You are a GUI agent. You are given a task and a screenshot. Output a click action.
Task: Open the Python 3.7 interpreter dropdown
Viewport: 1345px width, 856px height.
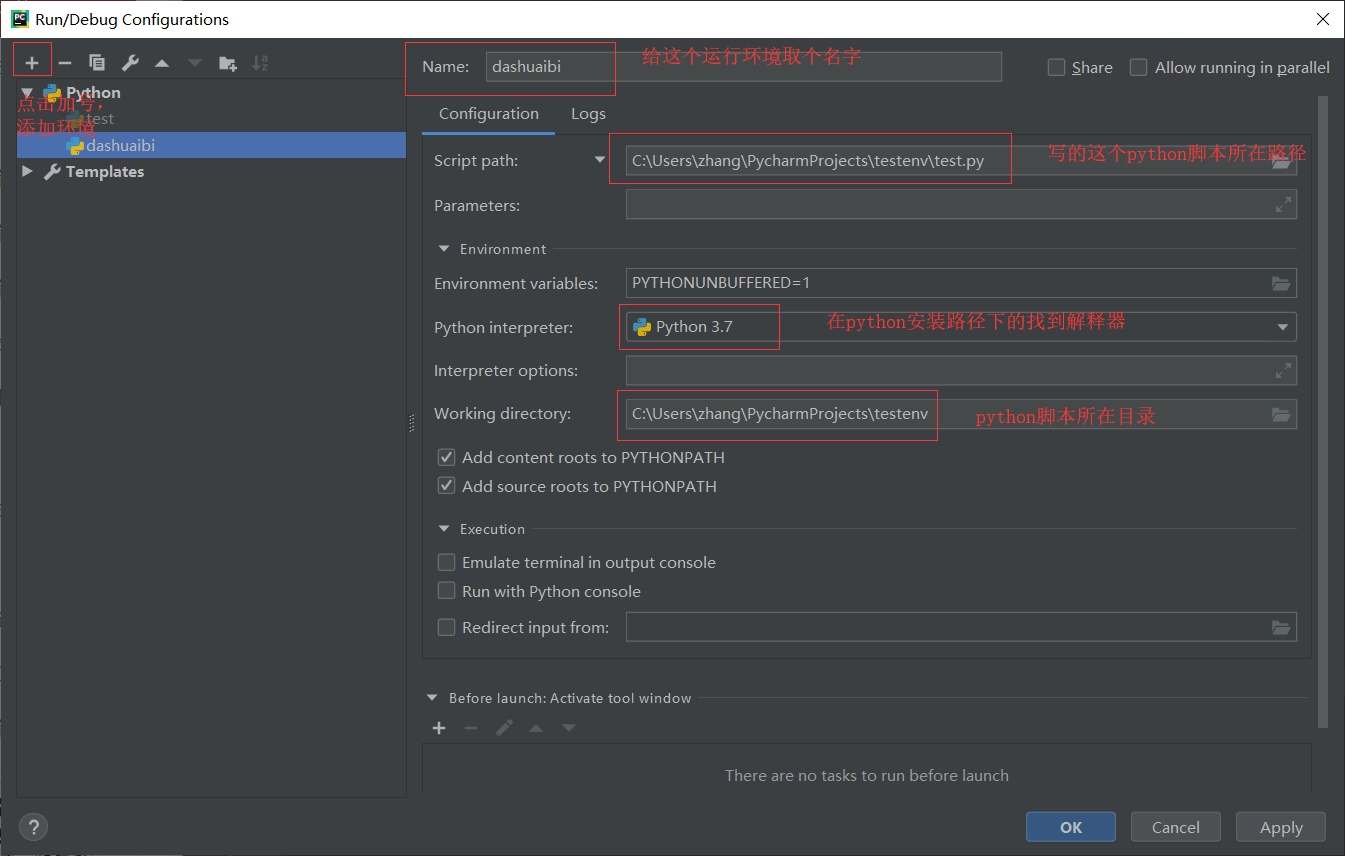1280,327
